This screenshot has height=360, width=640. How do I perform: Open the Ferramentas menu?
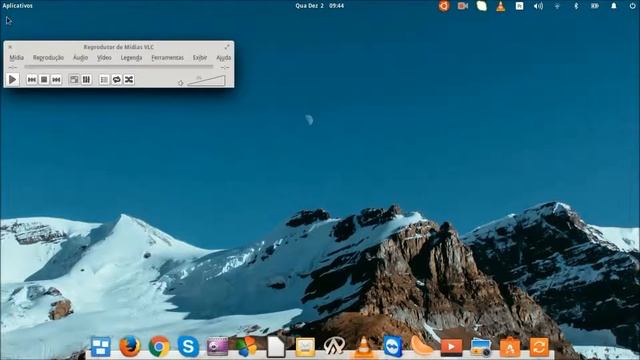[167, 58]
